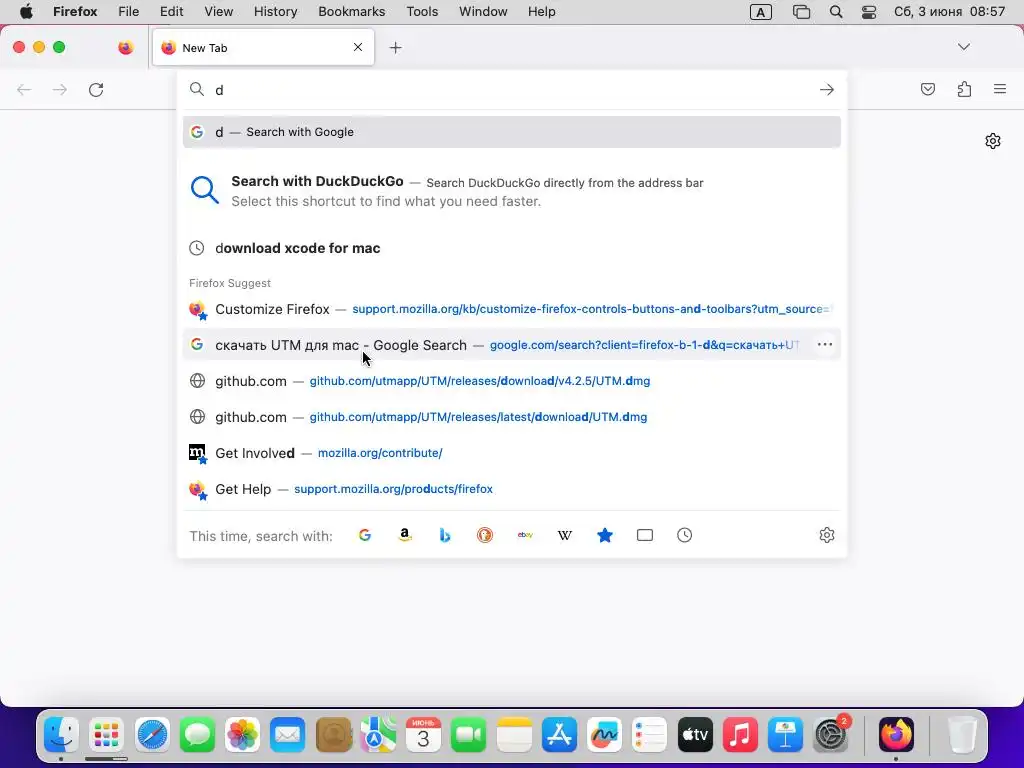This screenshot has width=1024, height=768.
Task: Search this time with DuckDuckGo icon
Action: [x=485, y=536]
